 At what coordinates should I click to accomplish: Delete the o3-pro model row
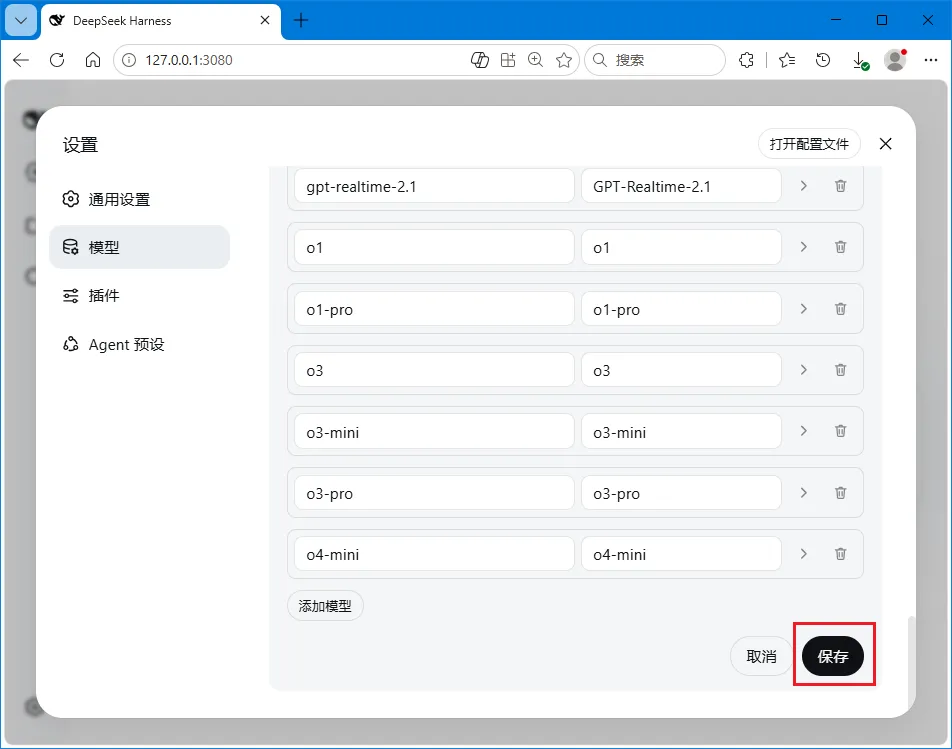[x=840, y=493]
